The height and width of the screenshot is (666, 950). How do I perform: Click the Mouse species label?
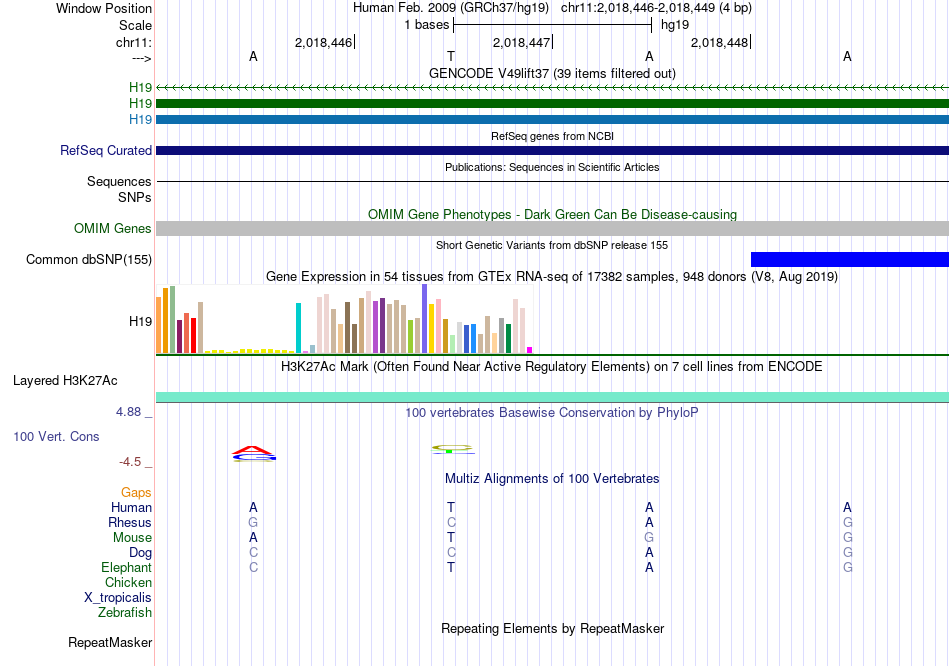132,538
